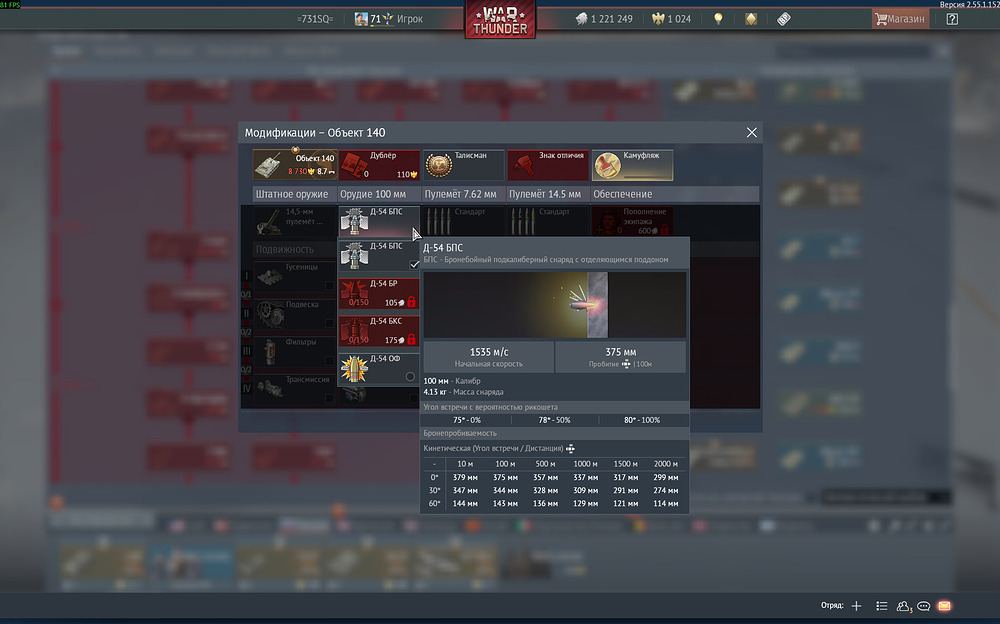Open the glowing mail envelope icon
Image resolution: width=1000 pixels, height=624 pixels.
945,606
